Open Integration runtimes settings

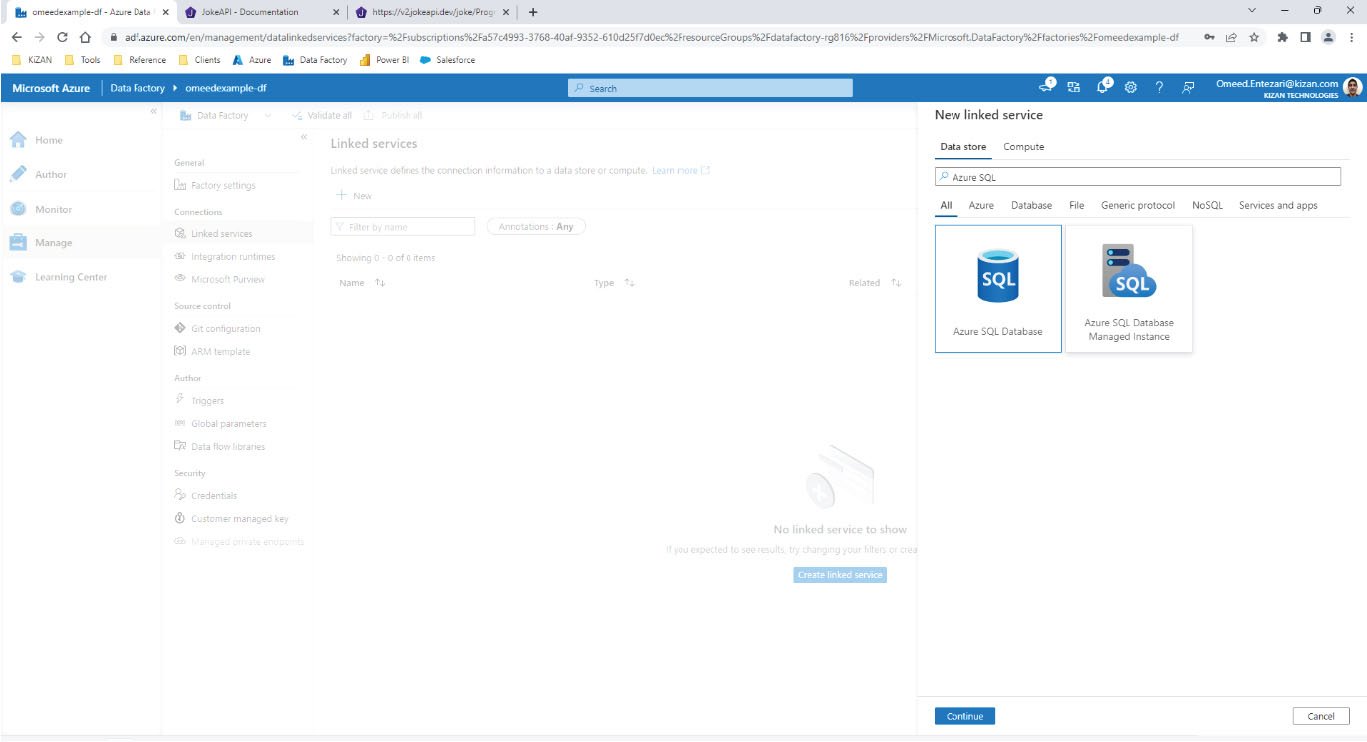(x=232, y=256)
